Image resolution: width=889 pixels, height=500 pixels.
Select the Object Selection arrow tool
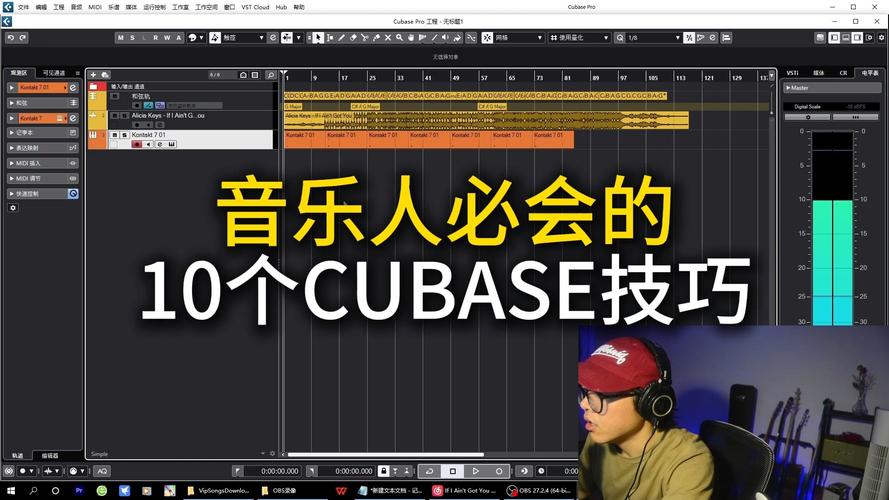[x=318, y=37]
